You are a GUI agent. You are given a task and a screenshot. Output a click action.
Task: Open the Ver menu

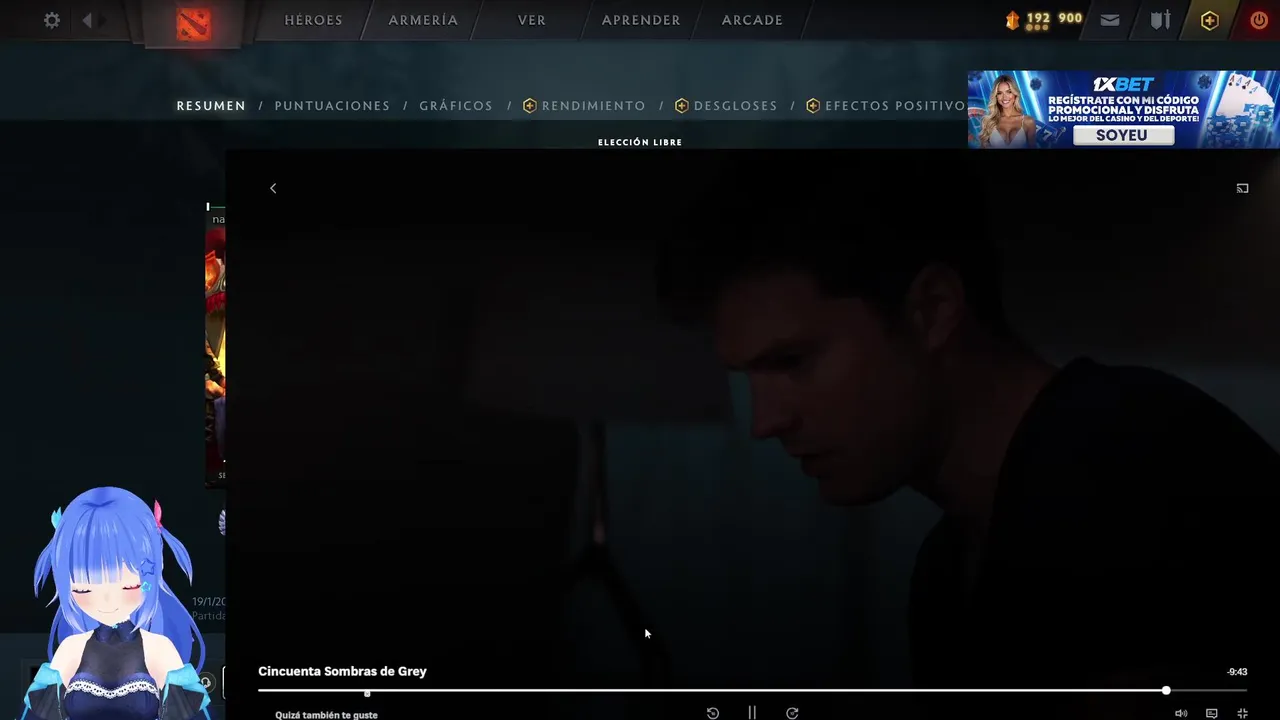532,20
